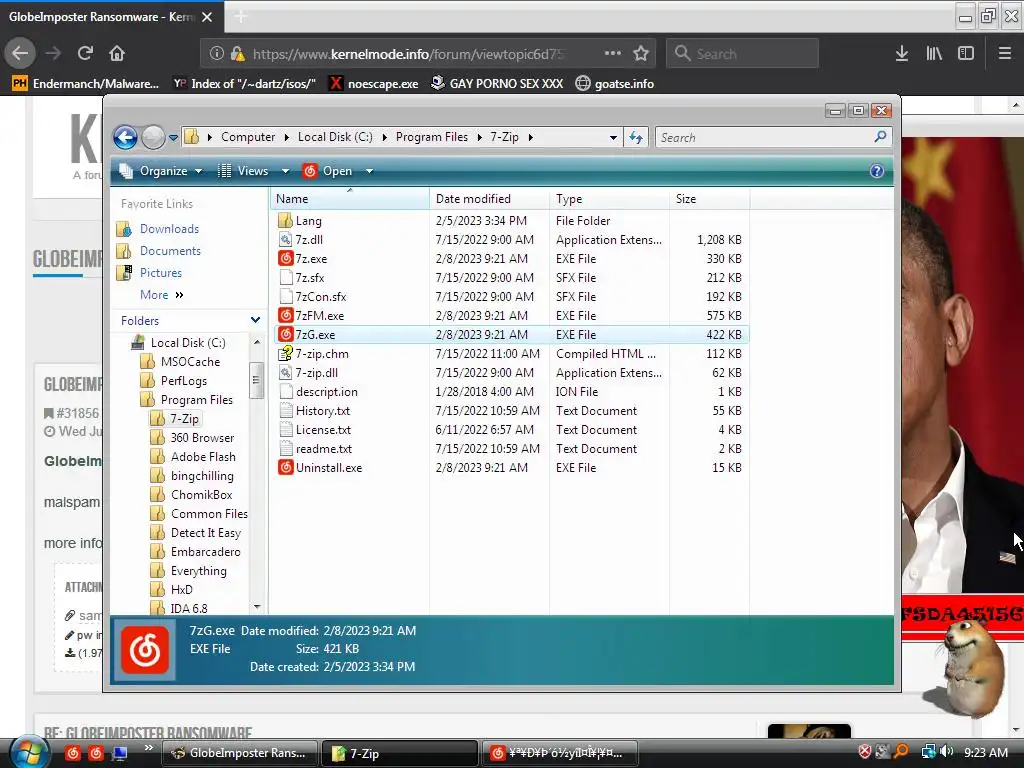Sort by Name column header
Image resolution: width=1024 pixels, height=768 pixels.
tap(349, 199)
